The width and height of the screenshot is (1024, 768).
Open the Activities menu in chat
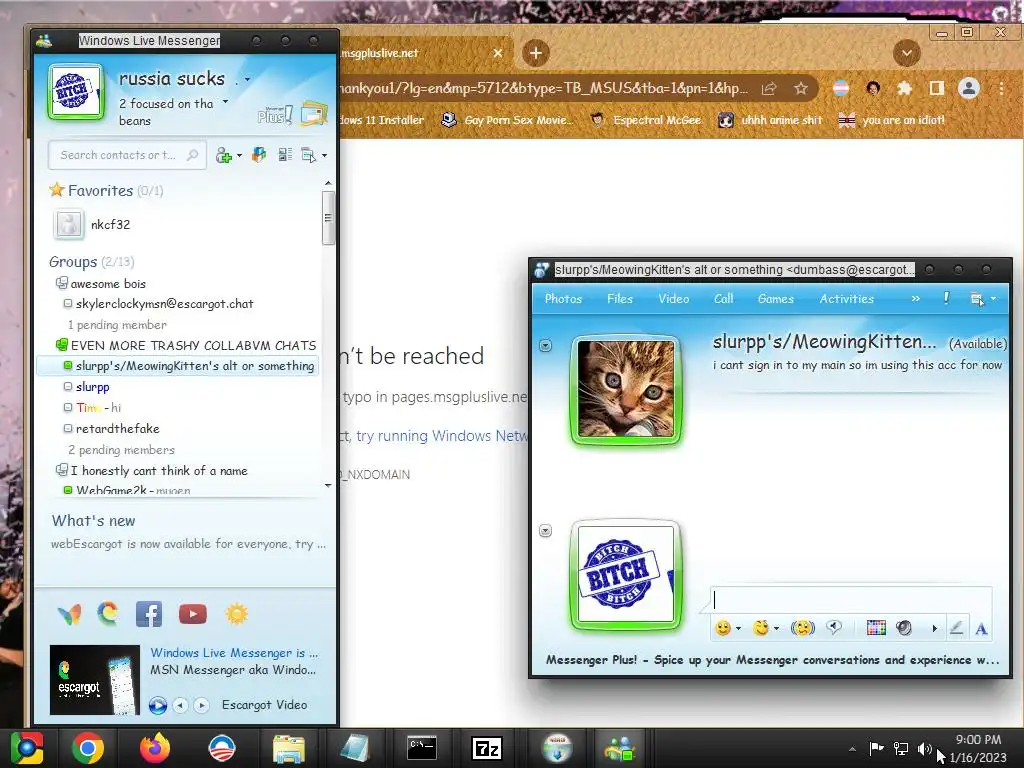click(846, 298)
